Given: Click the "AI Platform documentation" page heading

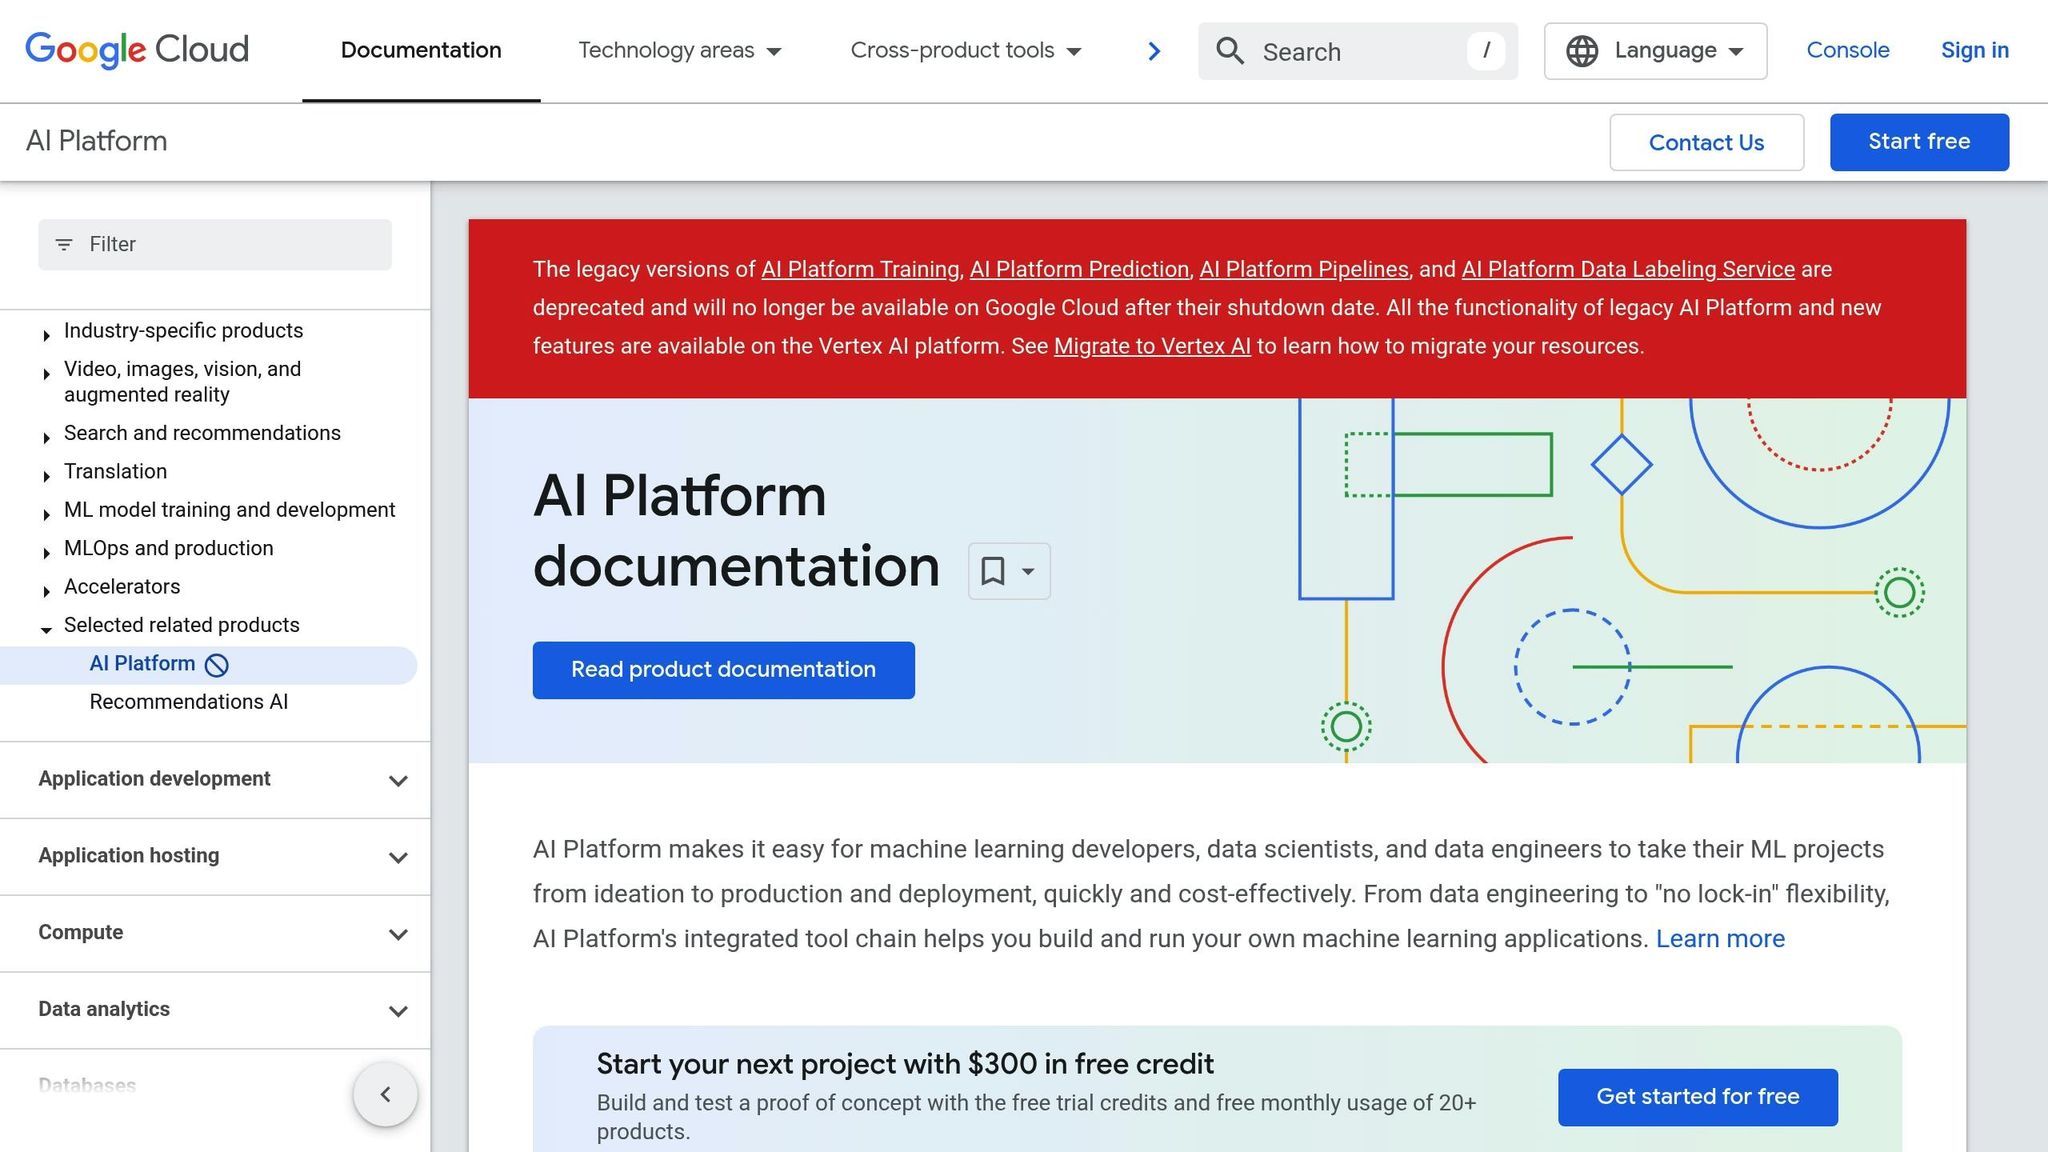Looking at the screenshot, I should pos(736,531).
